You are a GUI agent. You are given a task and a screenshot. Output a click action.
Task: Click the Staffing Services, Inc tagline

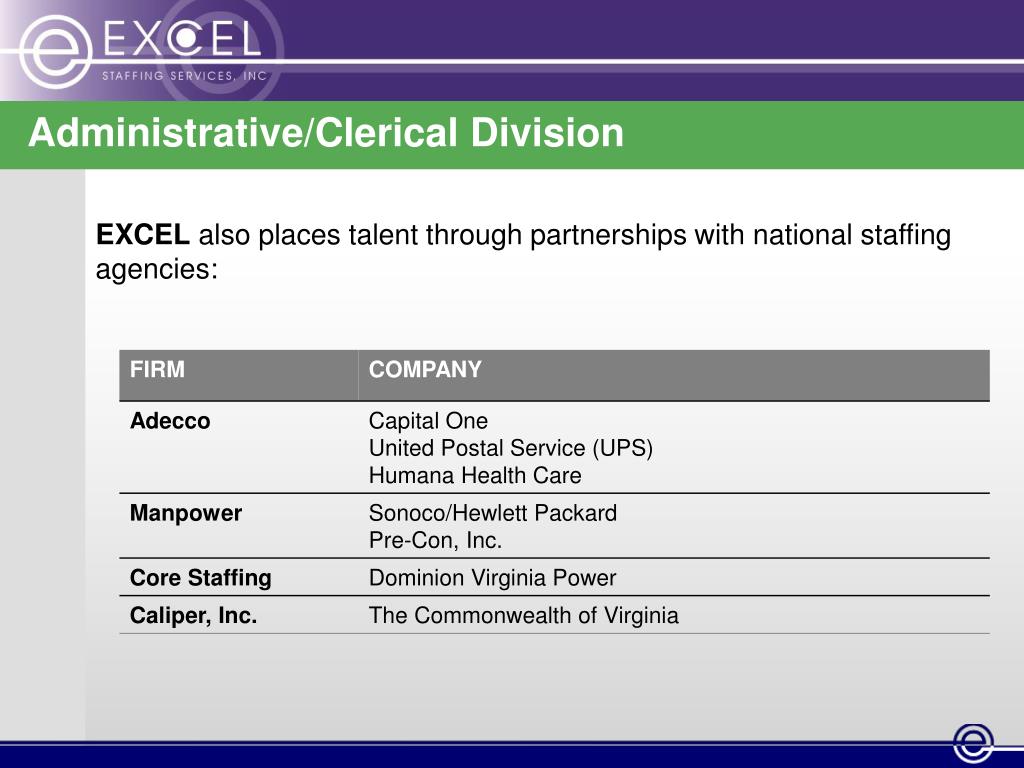click(183, 76)
